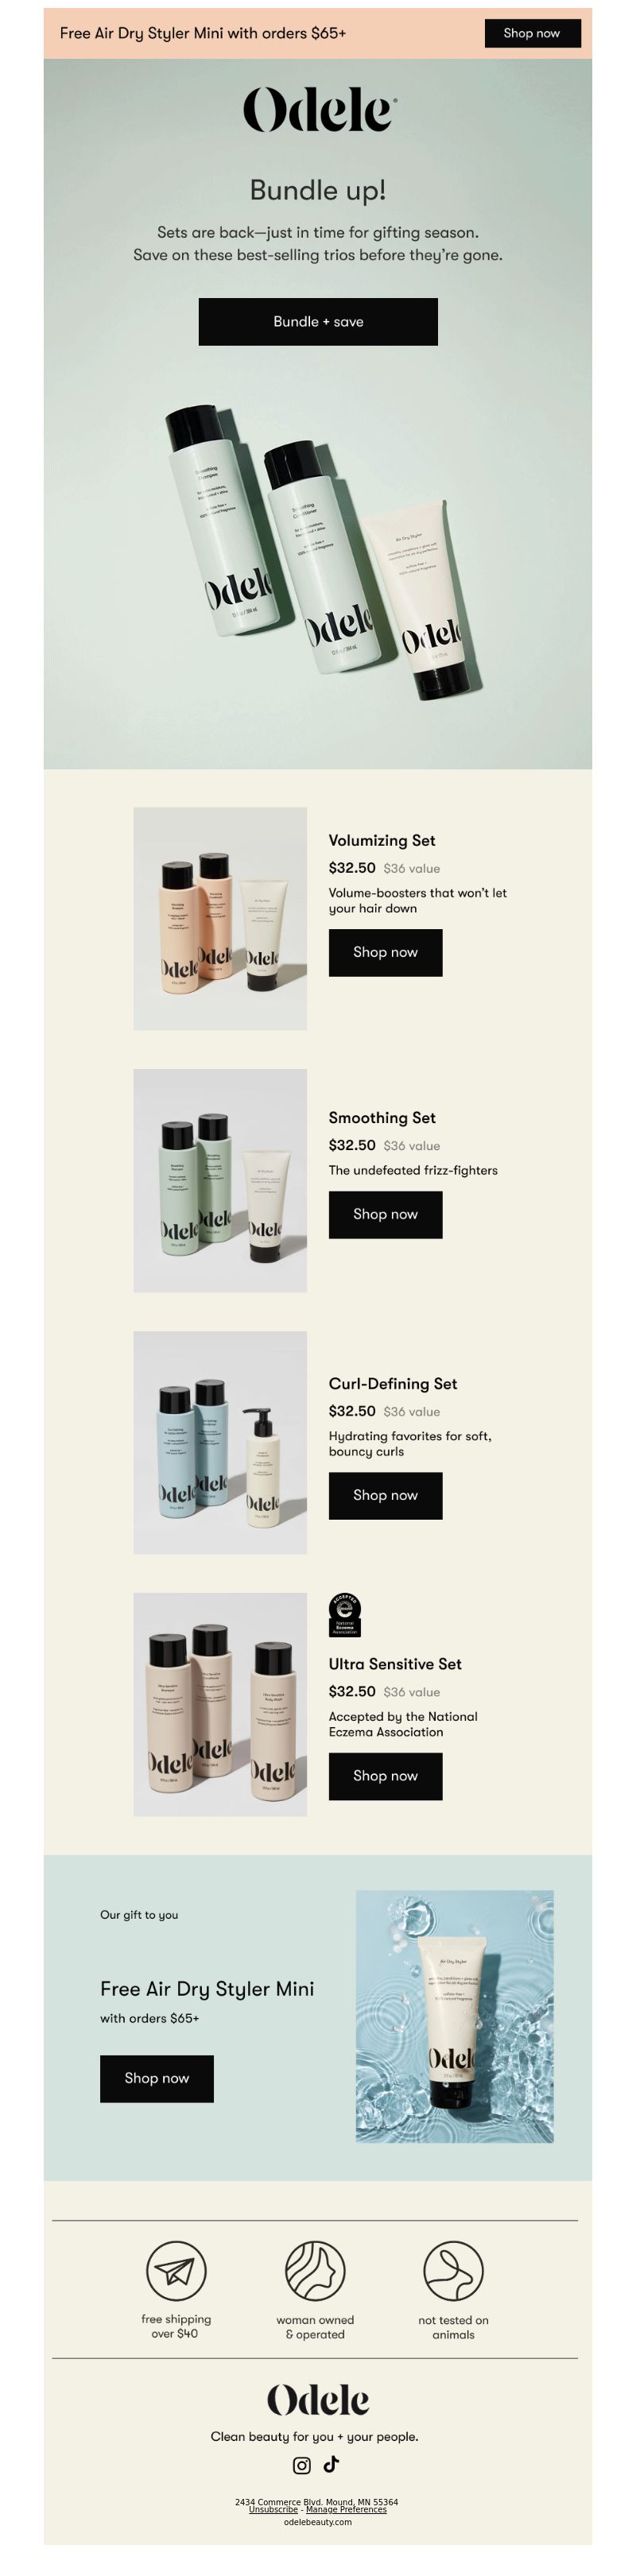Viewport: 636px width, 2576px height.
Task: Open the Air Dry Styler water image
Action: tap(455, 2016)
